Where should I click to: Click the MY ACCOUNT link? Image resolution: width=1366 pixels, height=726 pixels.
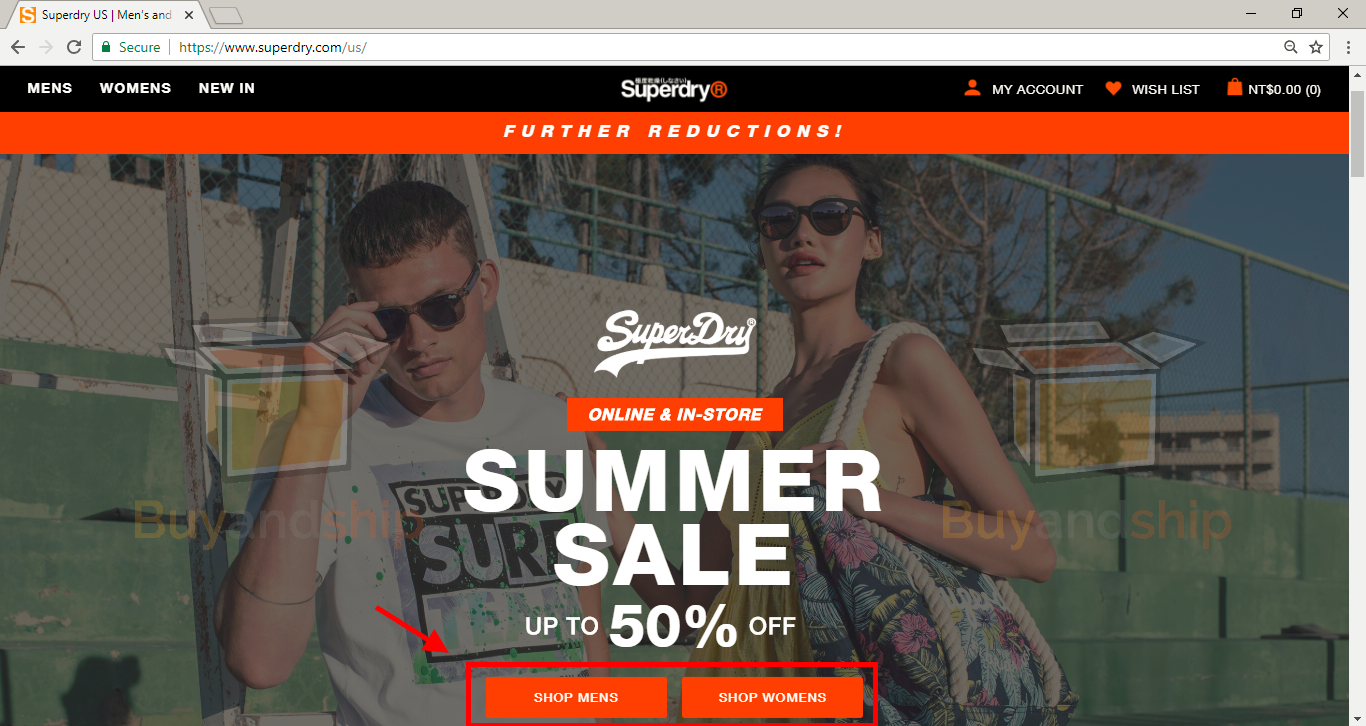(1037, 89)
